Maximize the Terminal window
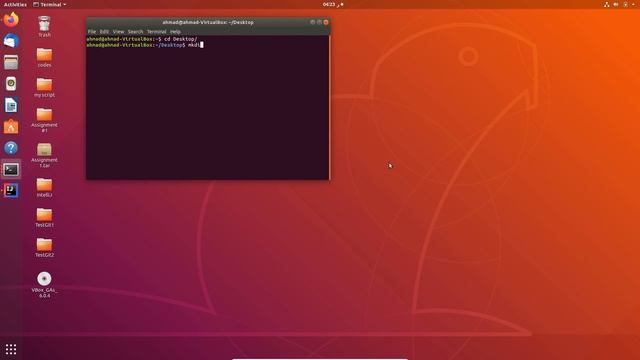 point(319,22)
